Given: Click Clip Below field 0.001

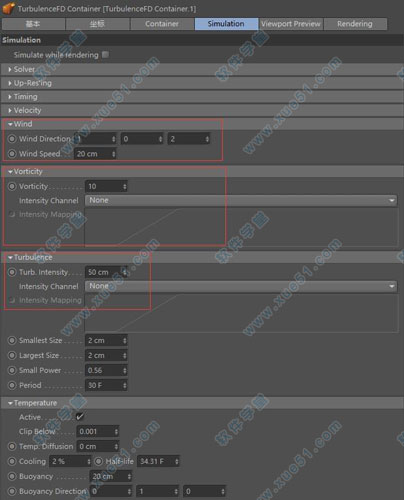Looking at the screenshot, I should click(x=98, y=432).
